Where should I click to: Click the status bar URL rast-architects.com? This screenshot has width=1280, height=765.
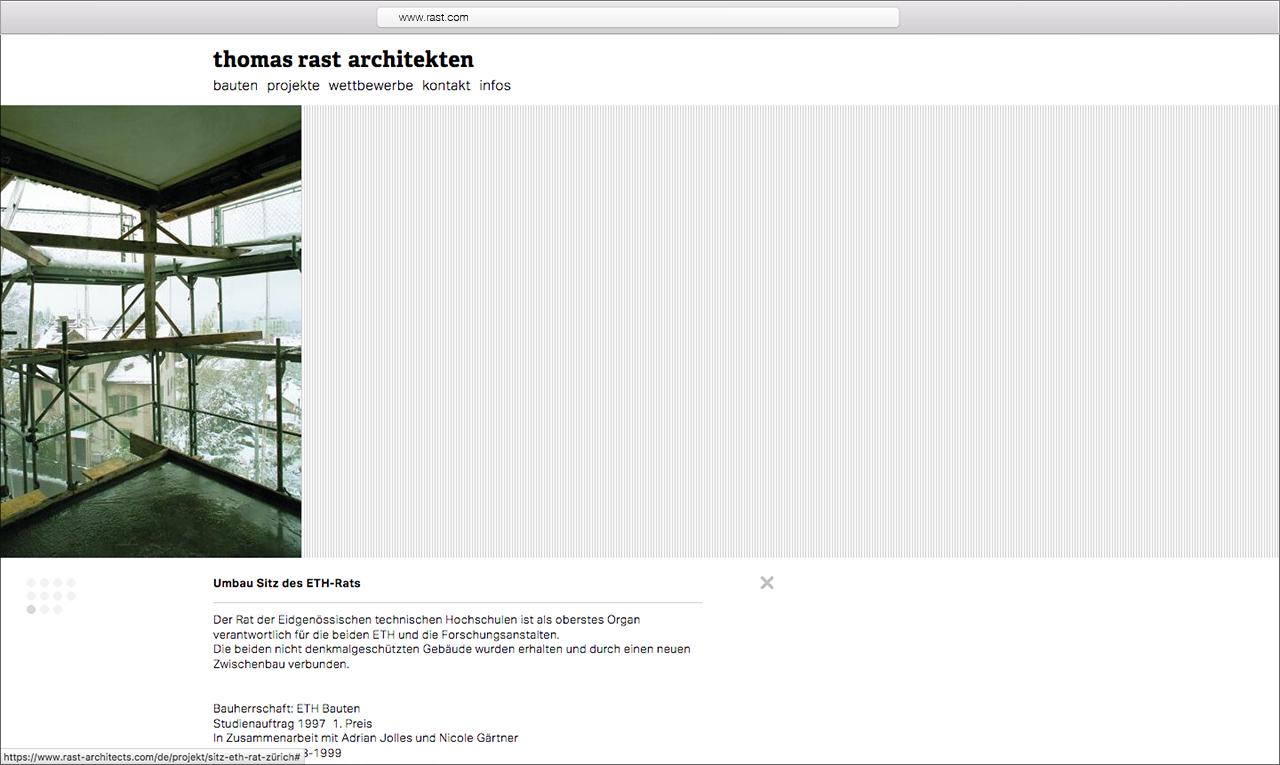click(151, 757)
